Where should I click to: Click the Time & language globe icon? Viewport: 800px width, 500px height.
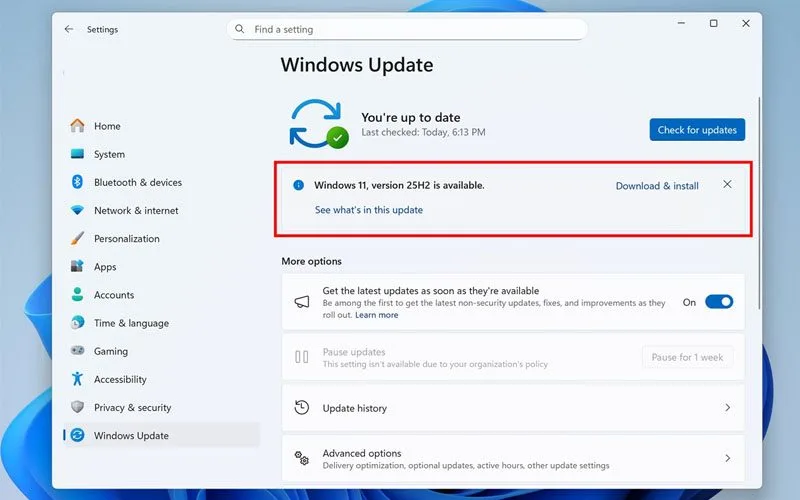[x=78, y=322]
